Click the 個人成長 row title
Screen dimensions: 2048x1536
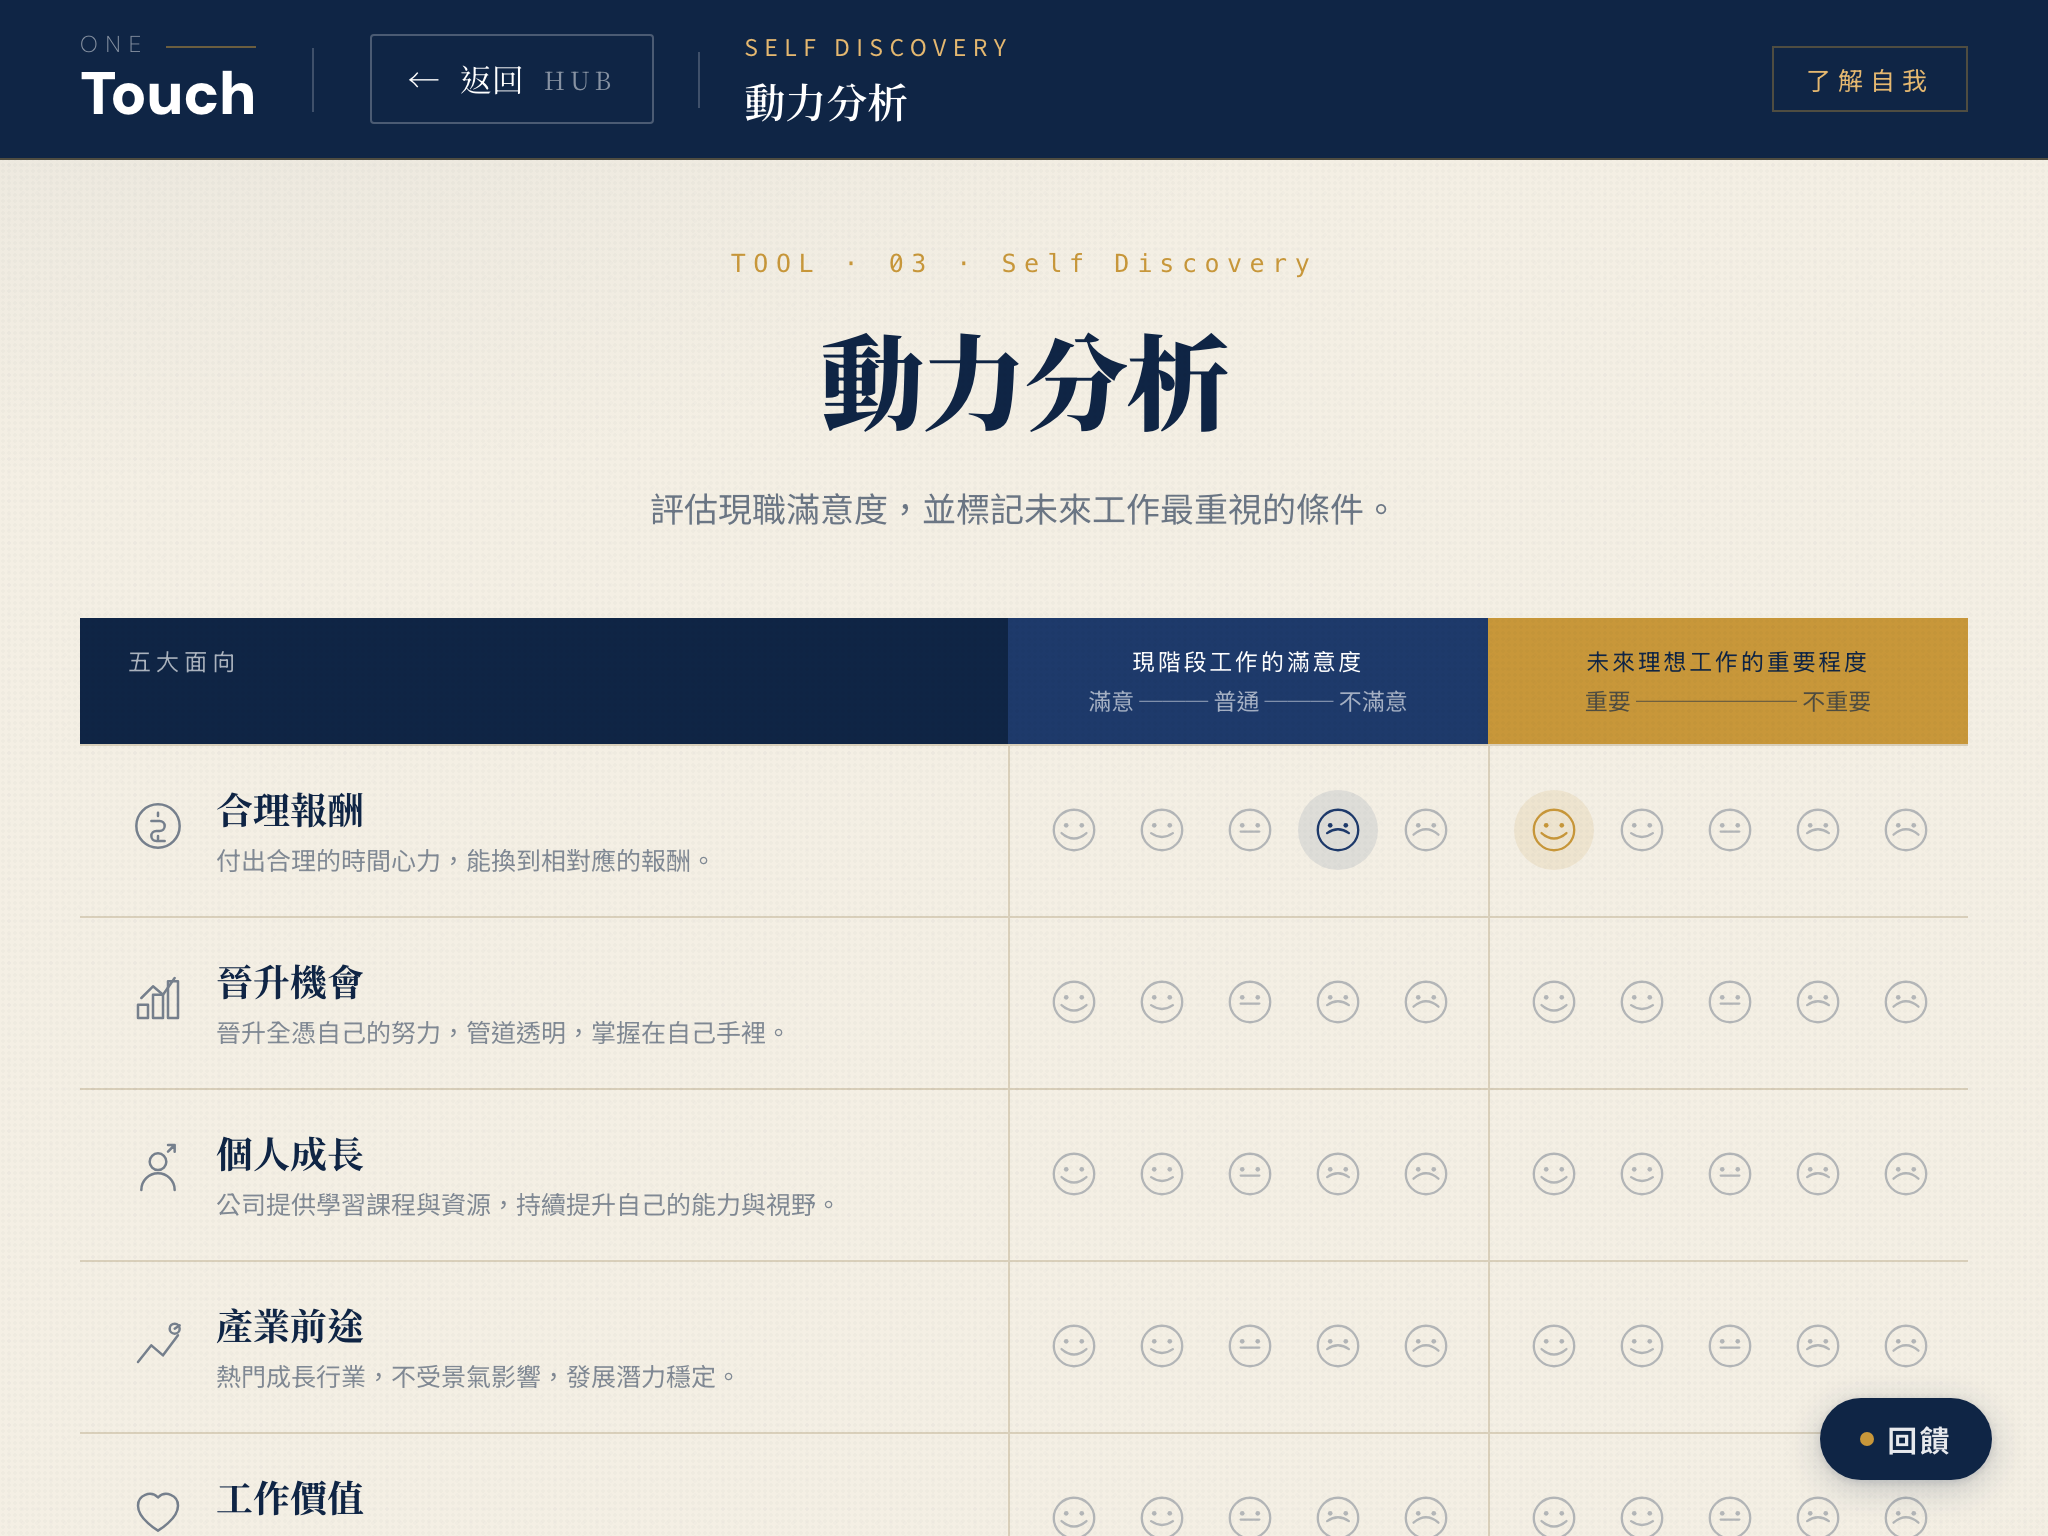pyautogui.click(x=290, y=1155)
